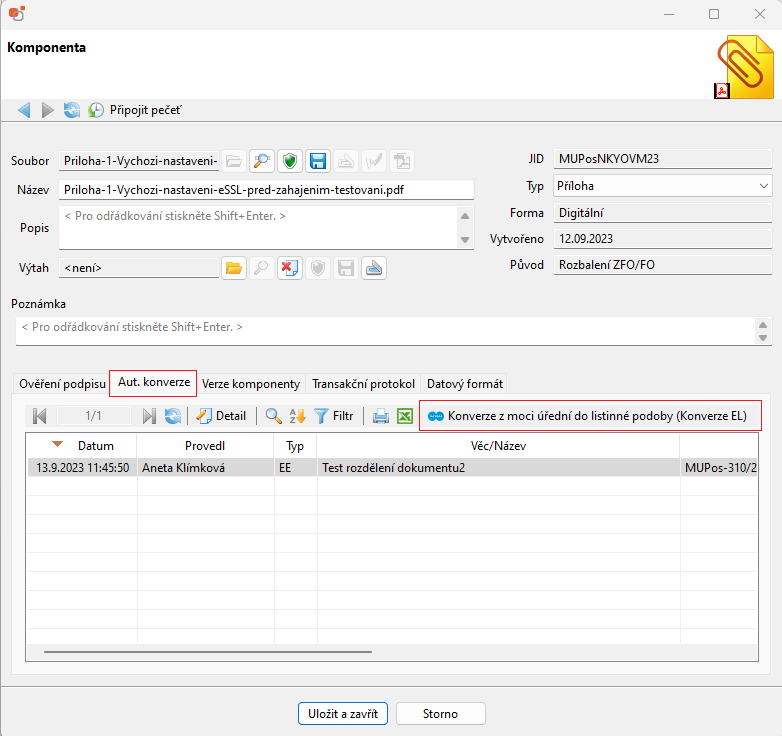
Task: Click the preview magnifier icon next to Soubor
Action: [262, 160]
